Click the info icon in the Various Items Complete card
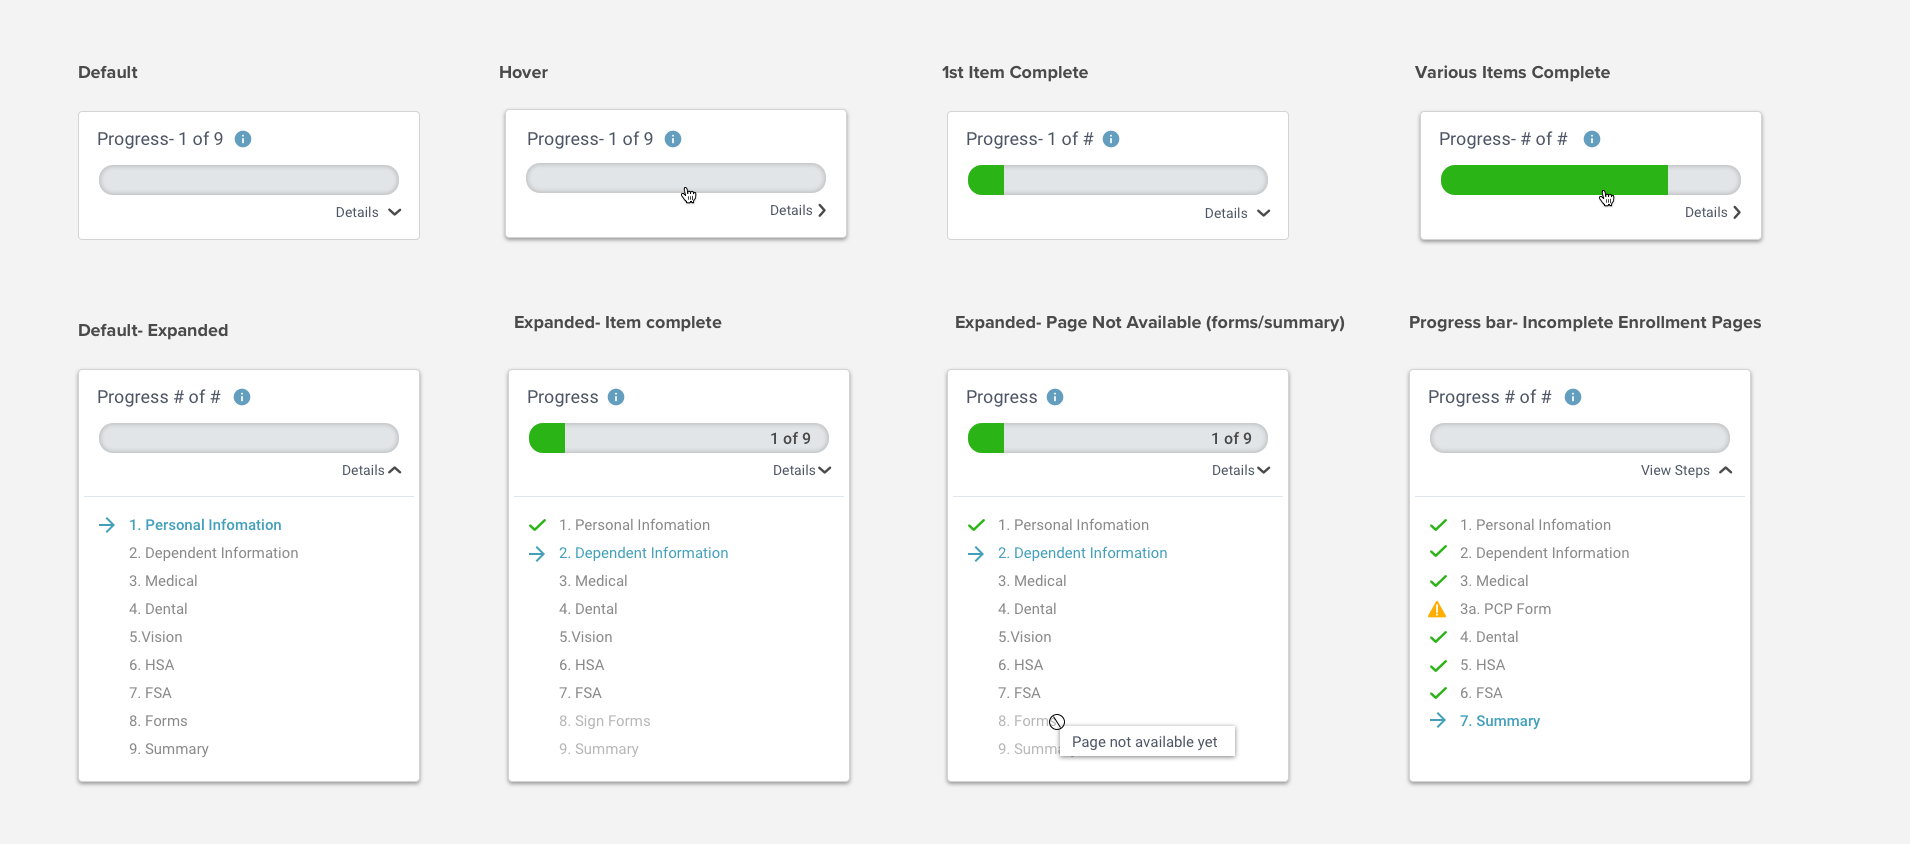The image size is (1910, 844). click(x=1591, y=139)
